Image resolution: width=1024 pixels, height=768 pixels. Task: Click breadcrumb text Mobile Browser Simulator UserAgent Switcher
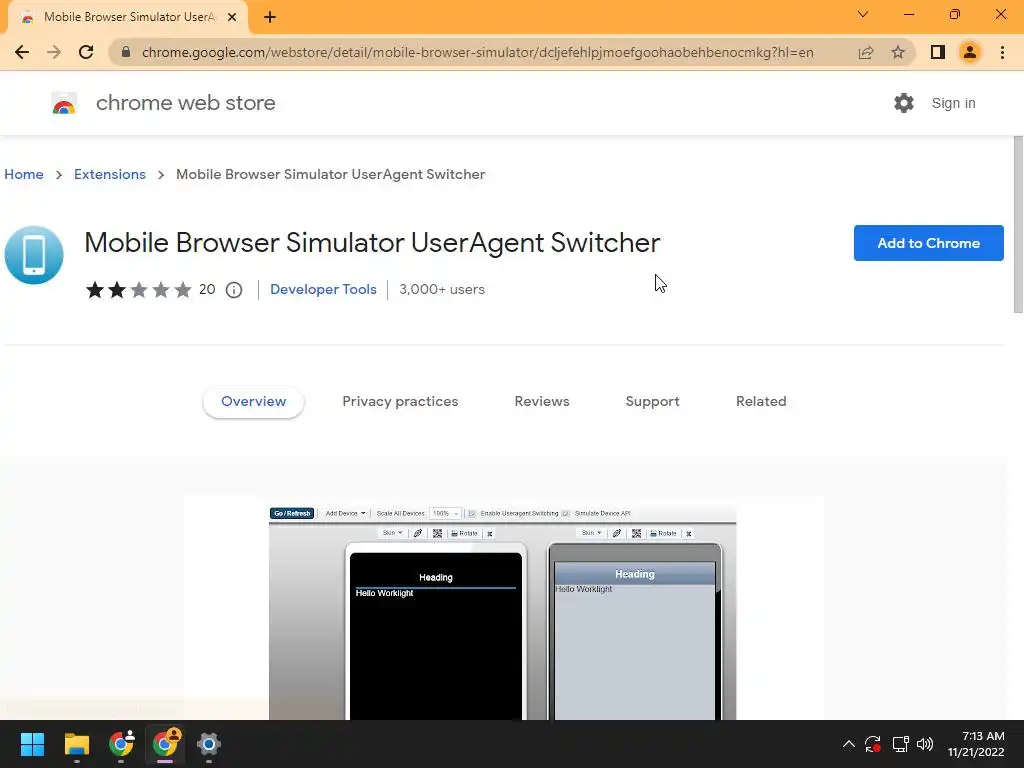(x=330, y=174)
